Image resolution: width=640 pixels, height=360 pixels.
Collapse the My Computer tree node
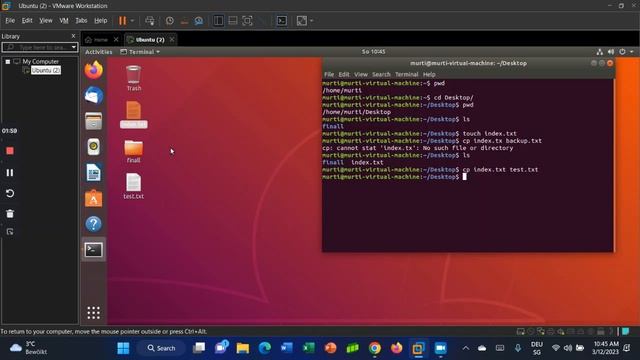(x=8, y=62)
